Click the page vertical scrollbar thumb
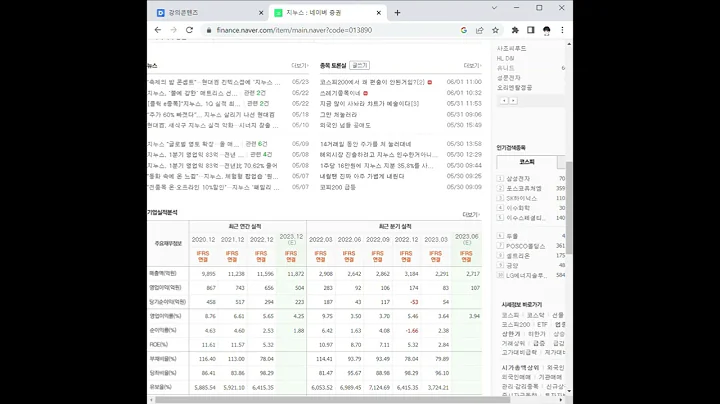 [569, 208]
